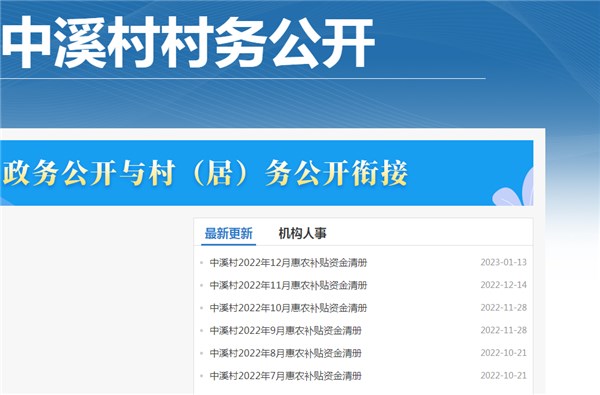
Task: Click the 2022-12-14 date label
Action: [x=504, y=285]
